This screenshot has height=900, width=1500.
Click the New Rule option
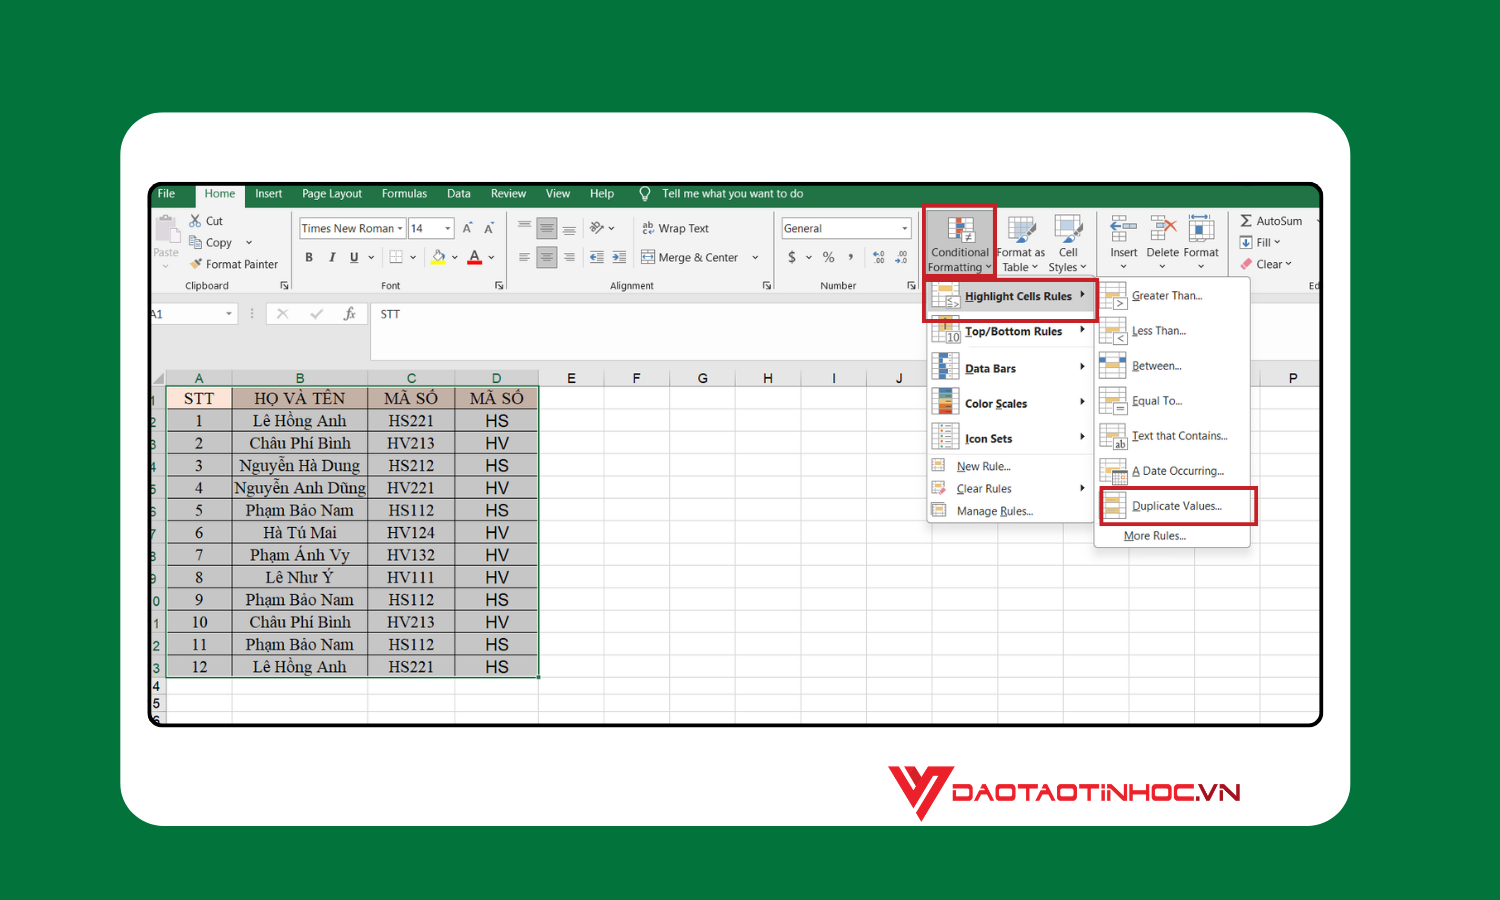tap(983, 465)
